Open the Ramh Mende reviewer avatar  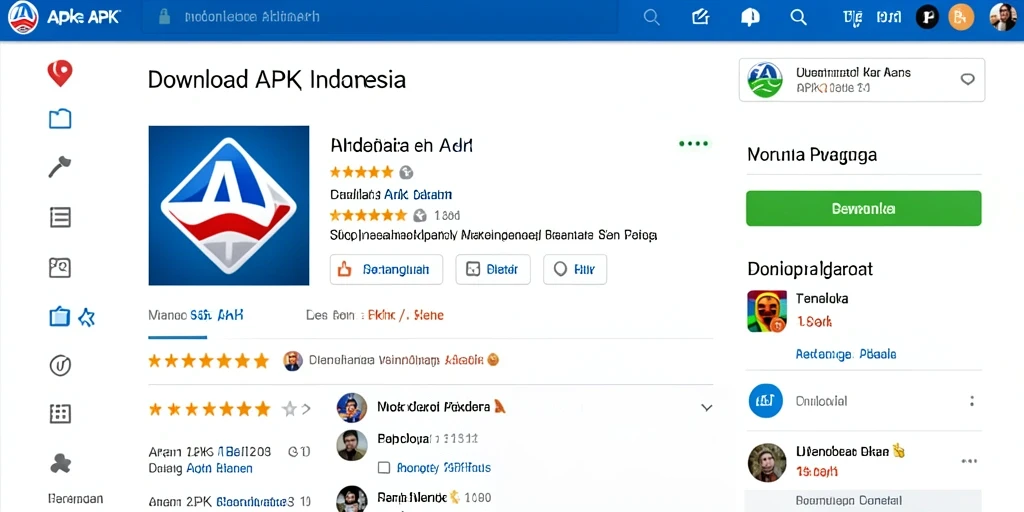[x=351, y=499]
